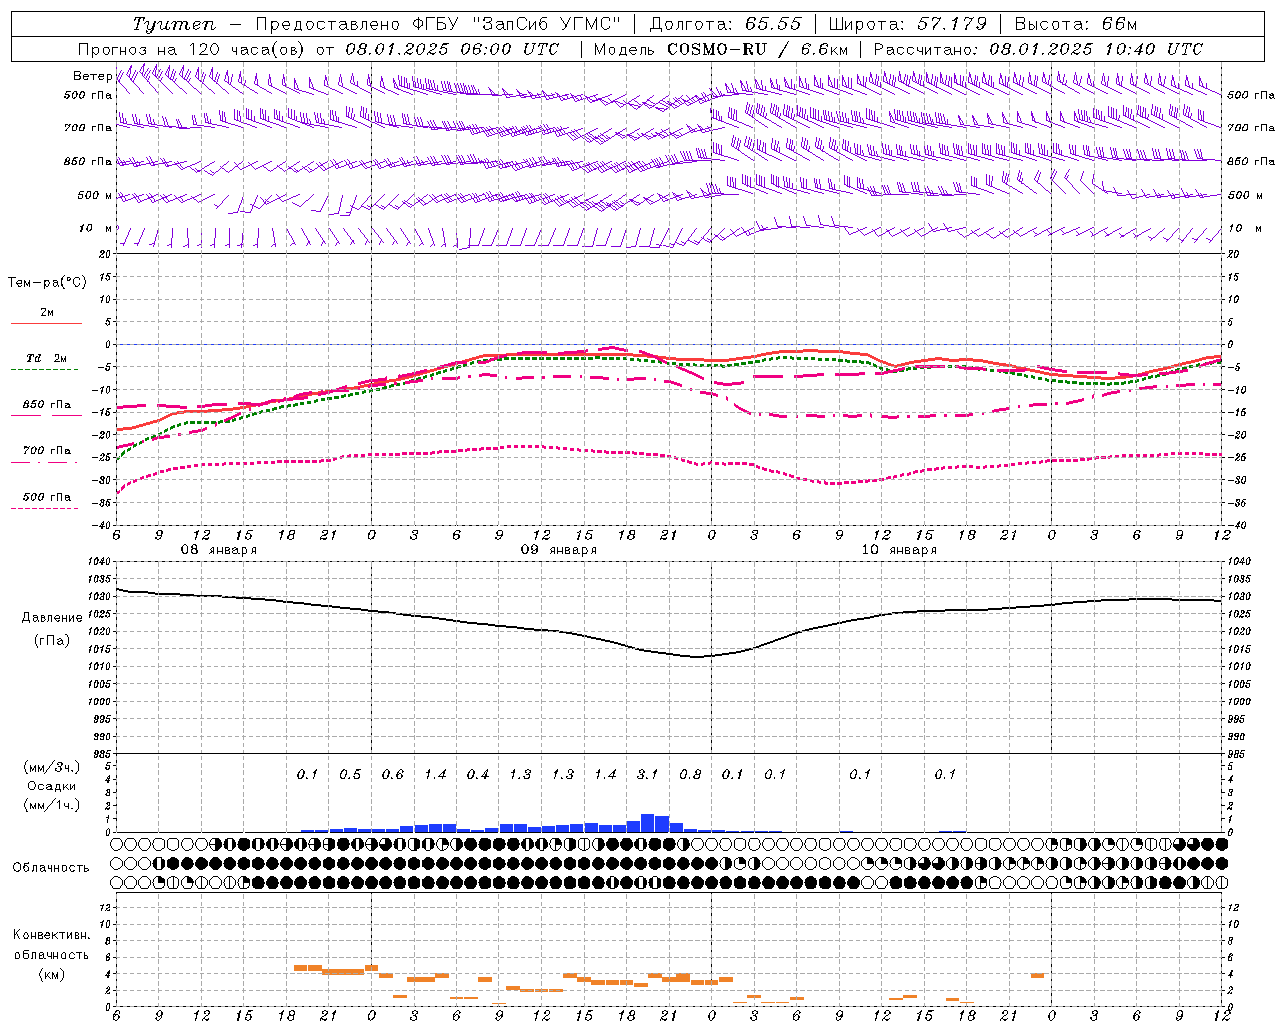Click the "Высота: 66м" elevation value
Screen dimensions: 1280x1024
[x=1075, y=24]
